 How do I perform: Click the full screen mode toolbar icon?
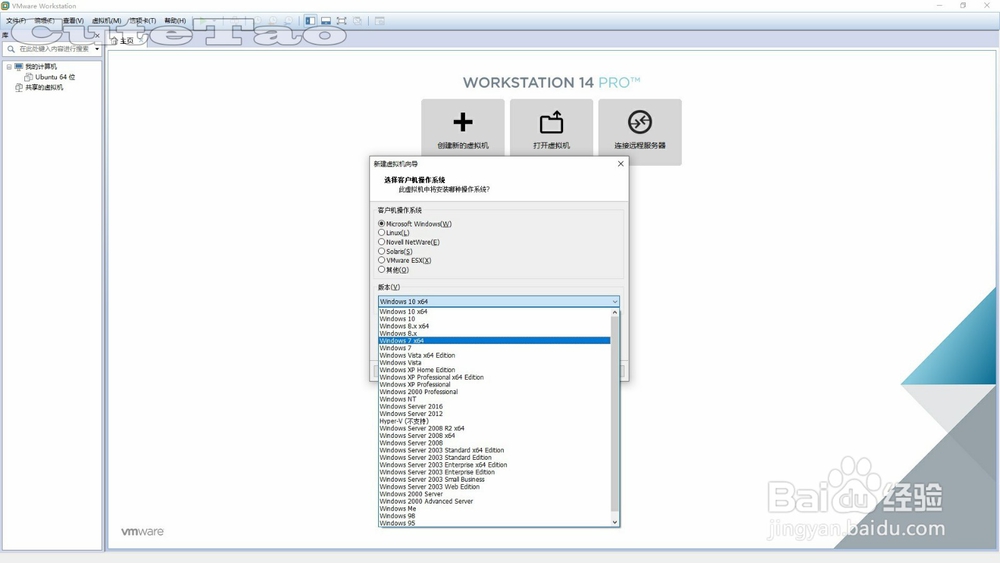pyautogui.click(x=342, y=21)
